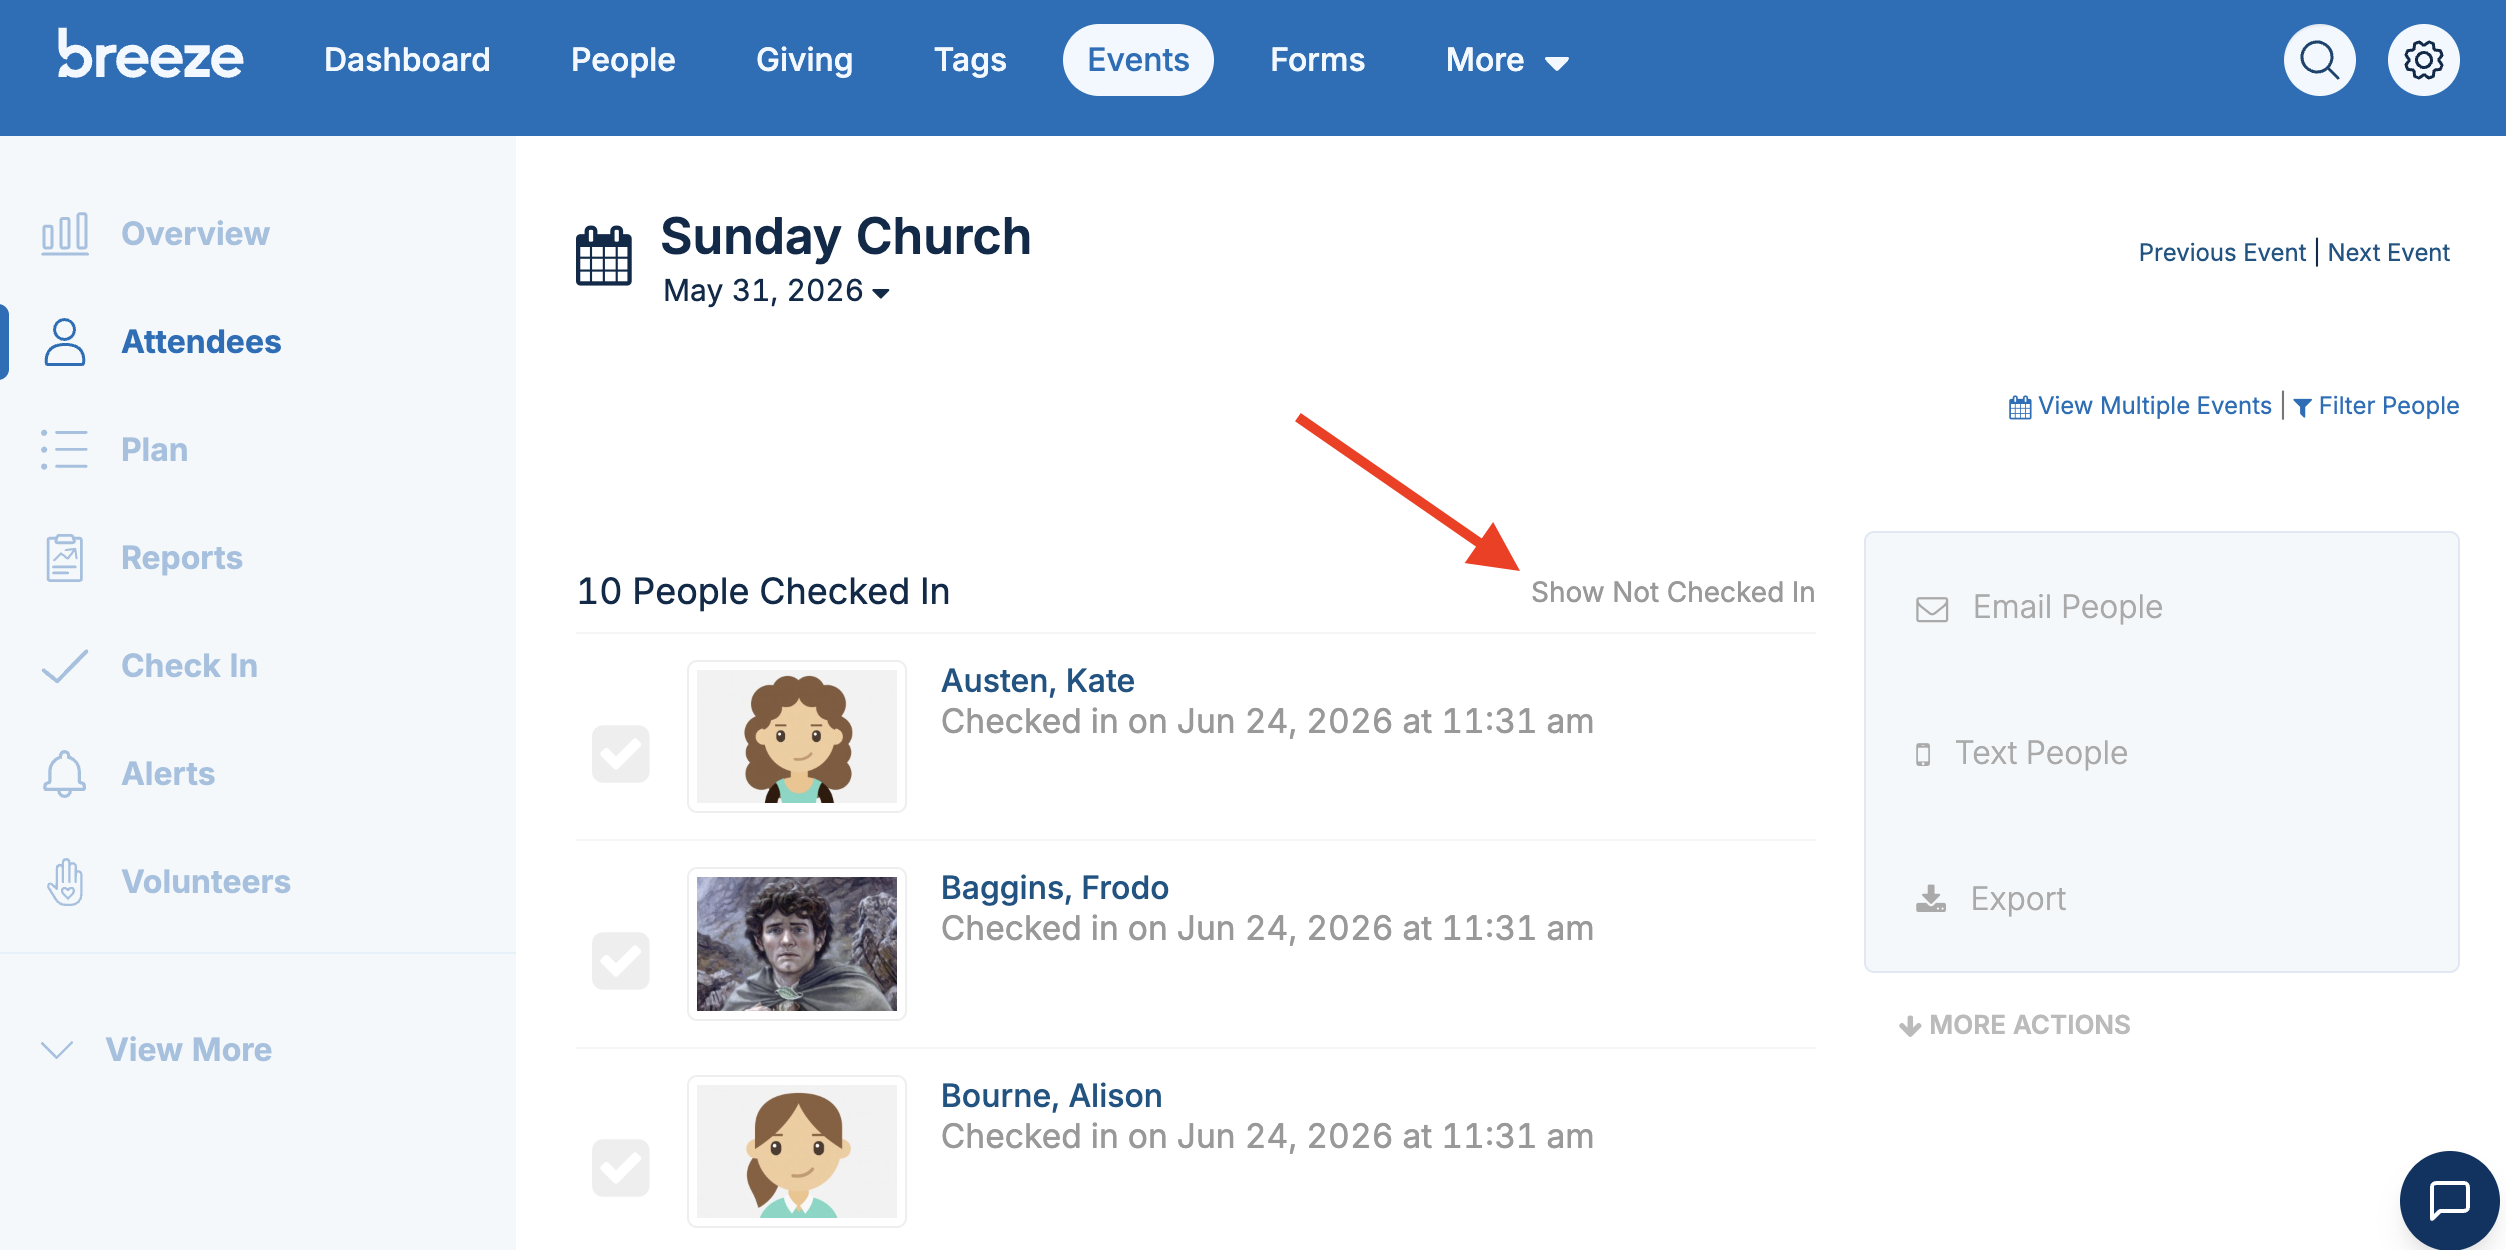The height and width of the screenshot is (1250, 2506).
Task: Click Frodo Baggins' photo thumbnail
Action: click(x=797, y=944)
